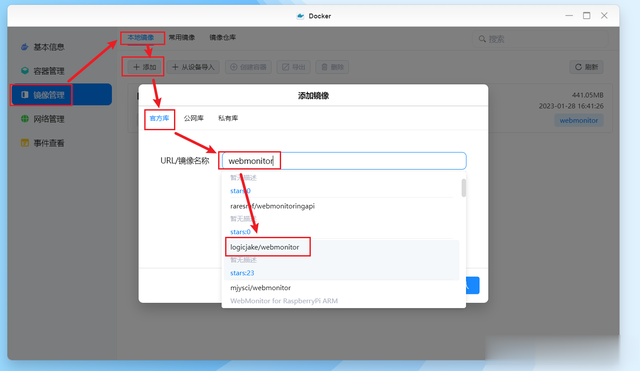Viewport: 640px width, 371px height.
Task: Focus the 搜索 search field
Action: (x=540, y=39)
